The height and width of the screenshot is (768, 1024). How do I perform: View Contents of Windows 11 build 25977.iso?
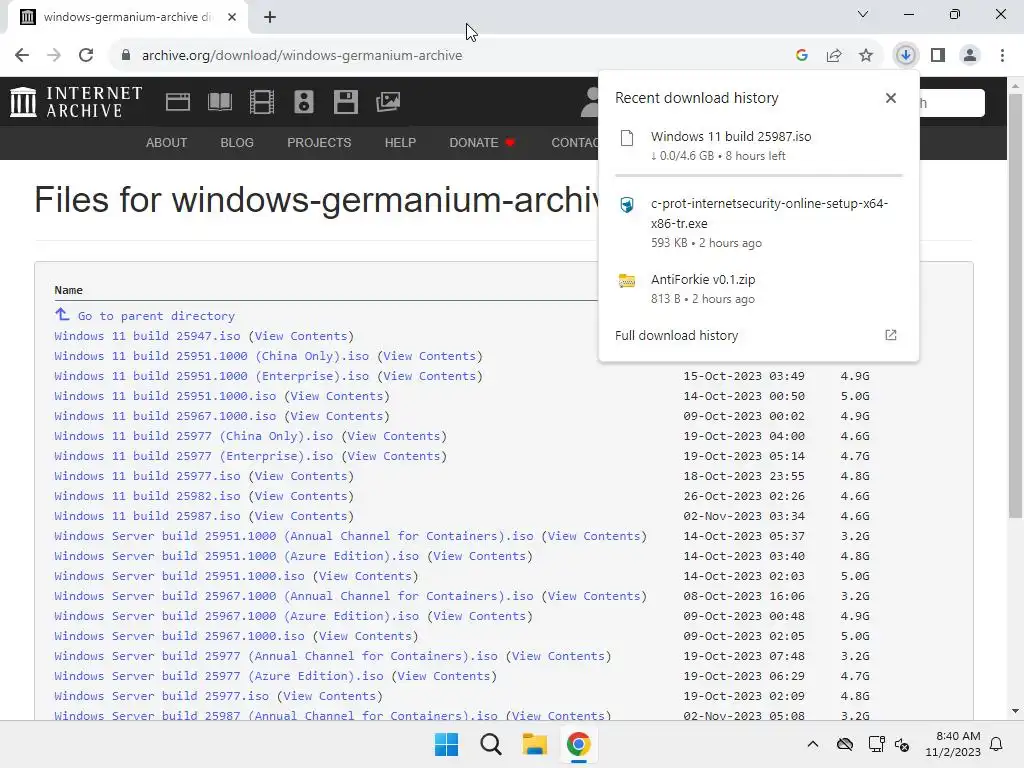300,476
